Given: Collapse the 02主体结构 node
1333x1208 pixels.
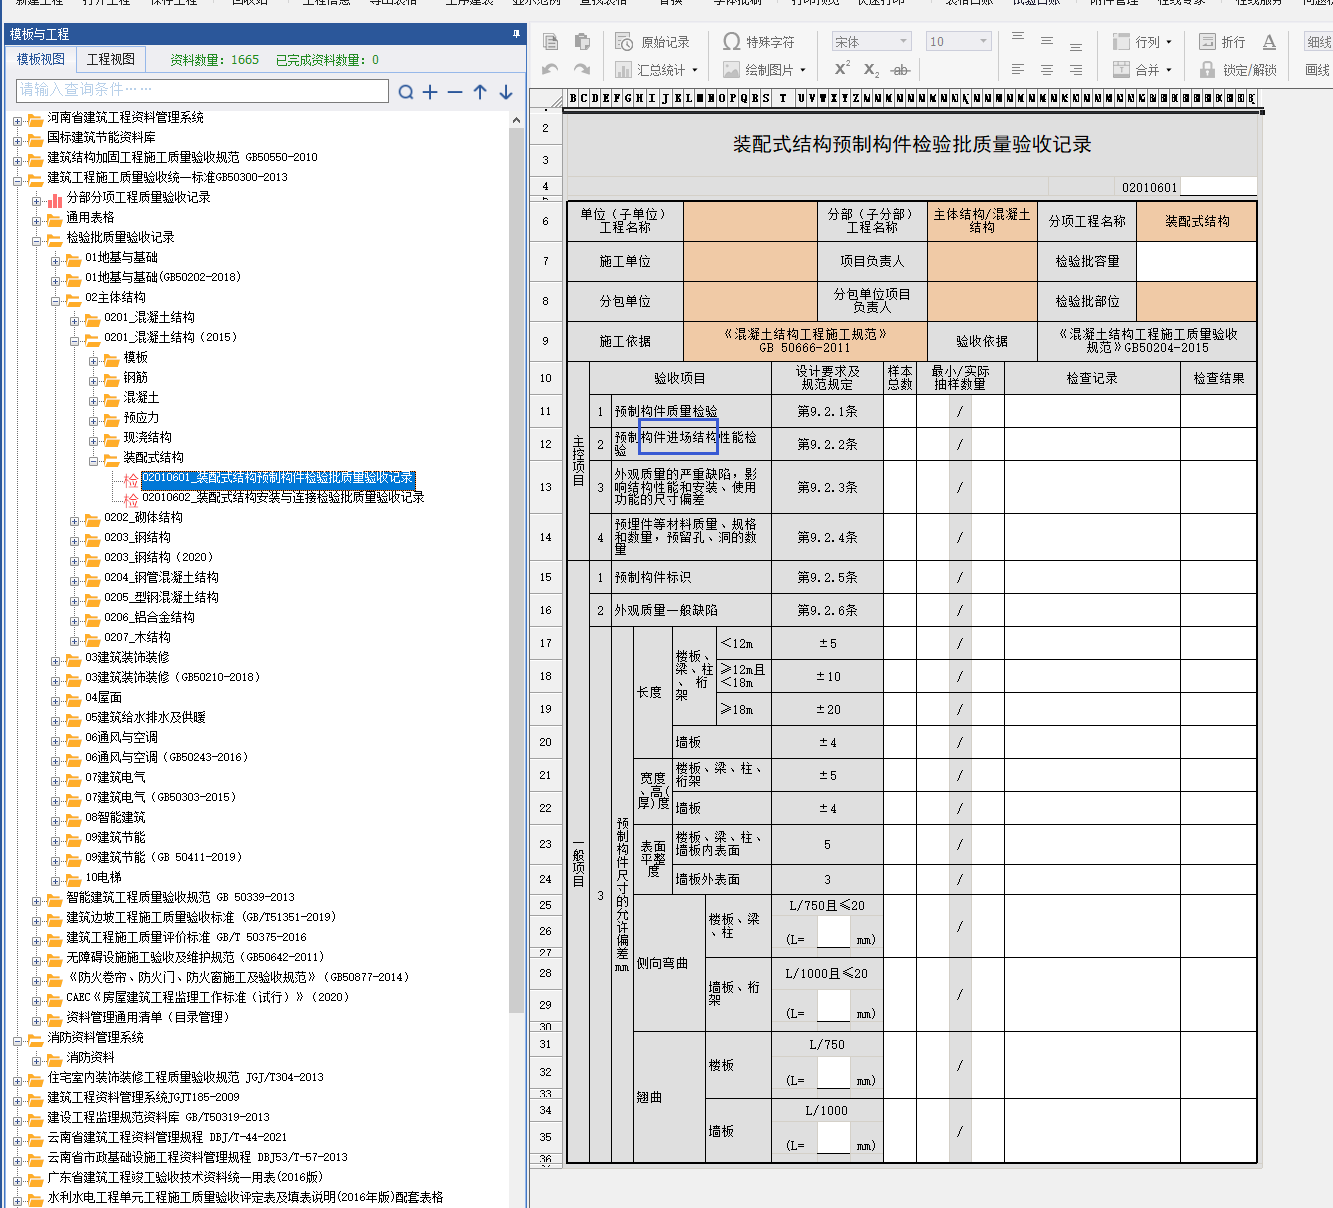Looking at the screenshot, I should [x=56, y=301].
